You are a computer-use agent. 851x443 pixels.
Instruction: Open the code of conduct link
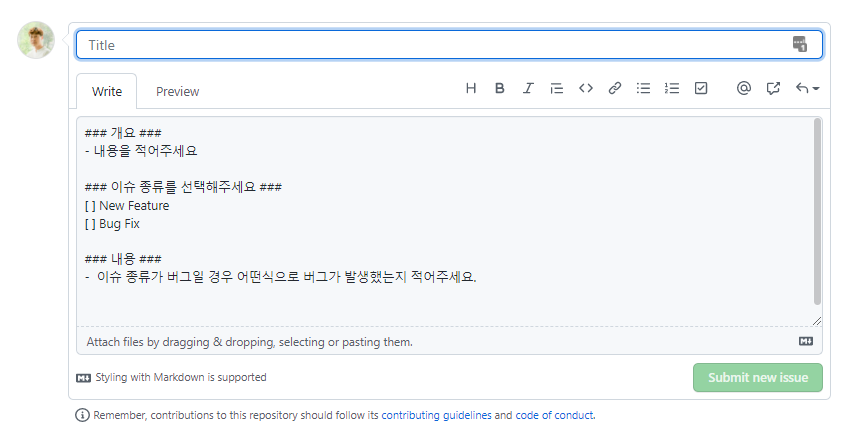pos(554,415)
